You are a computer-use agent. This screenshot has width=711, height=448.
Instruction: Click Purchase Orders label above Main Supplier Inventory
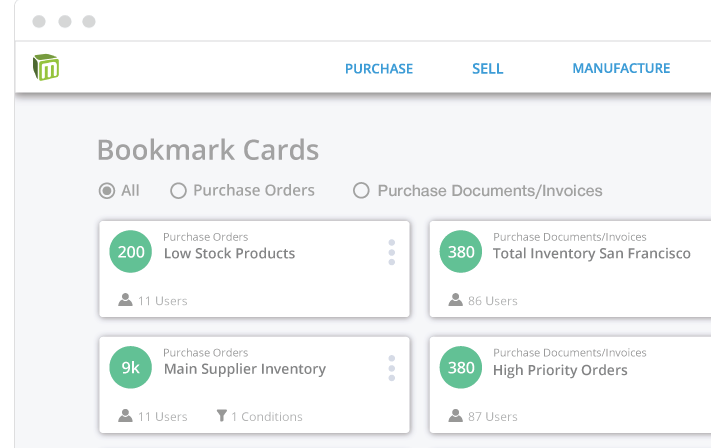pos(205,353)
